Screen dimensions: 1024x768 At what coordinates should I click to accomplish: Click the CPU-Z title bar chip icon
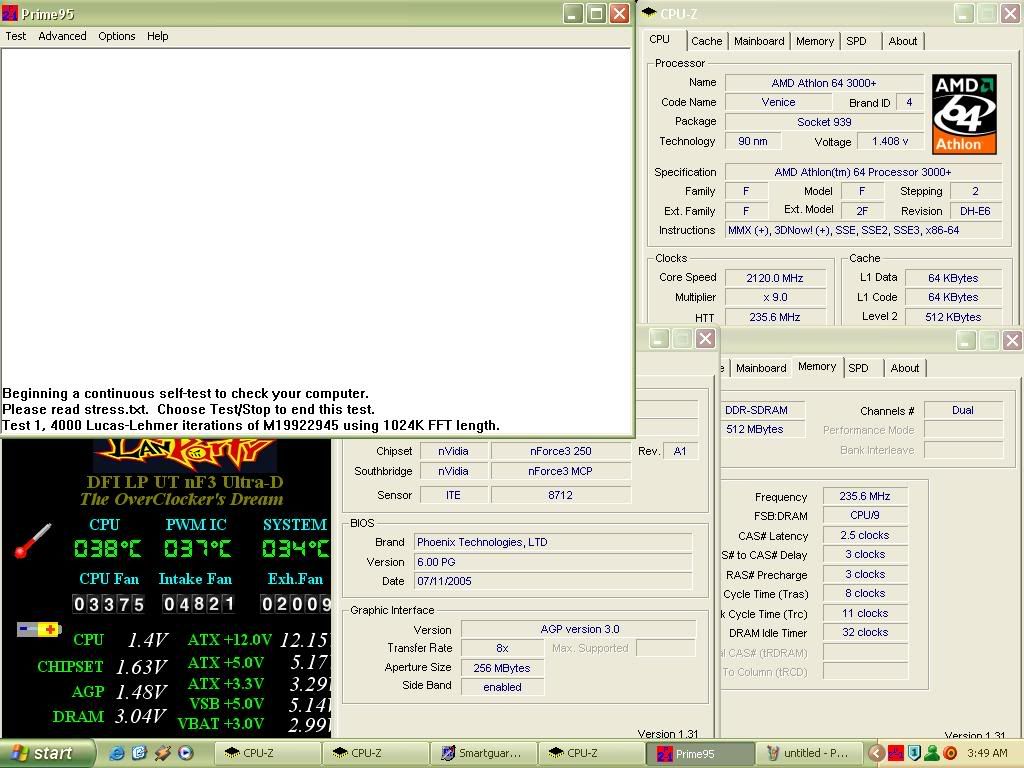point(648,12)
